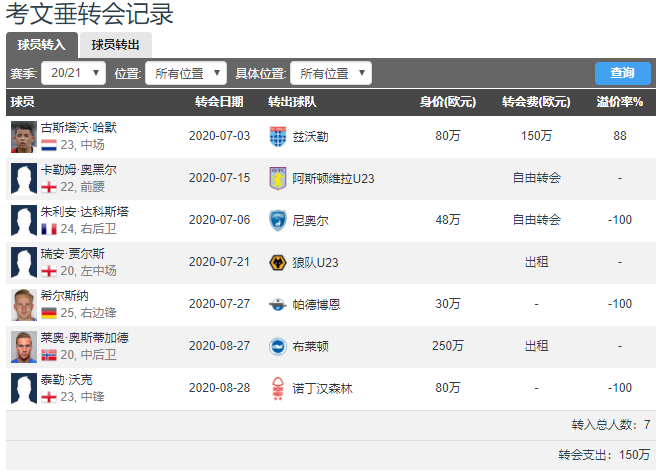Screen dimensions: 659x473
Task: Click the 尼奥尔 club crest icon
Action: coord(277,220)
